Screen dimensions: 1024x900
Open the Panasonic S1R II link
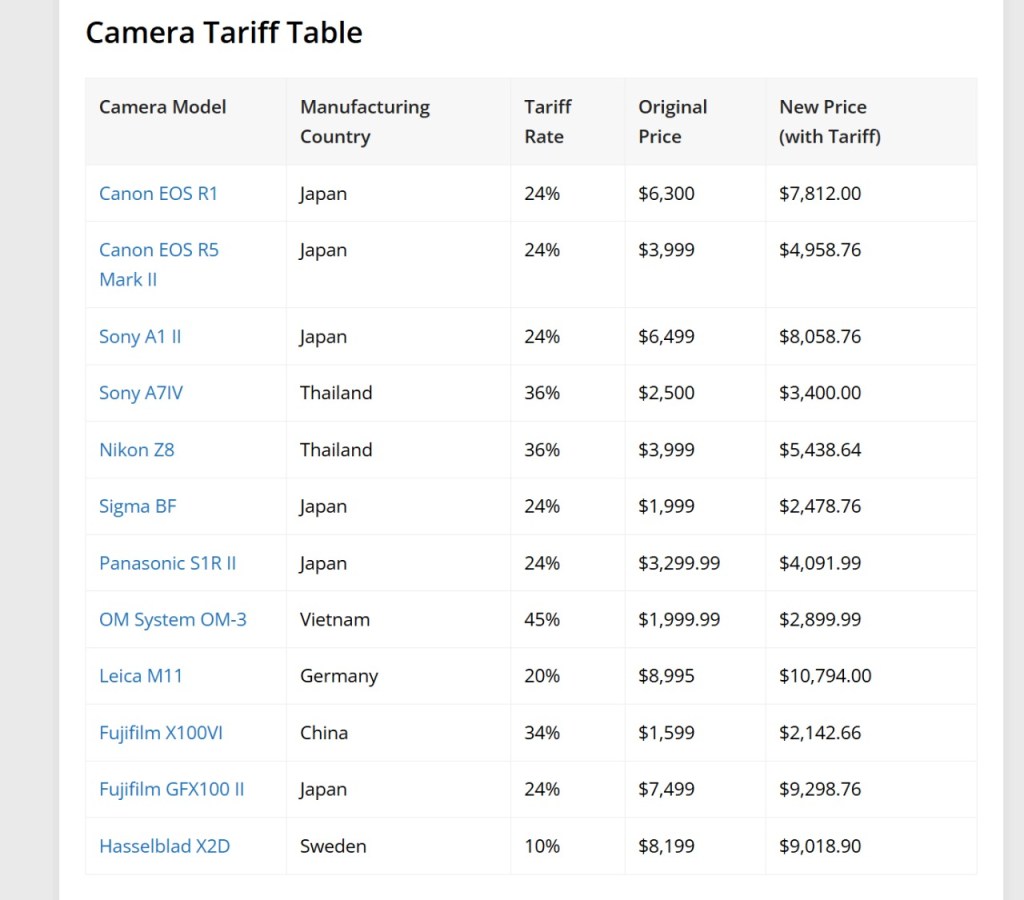pos(167,563)
